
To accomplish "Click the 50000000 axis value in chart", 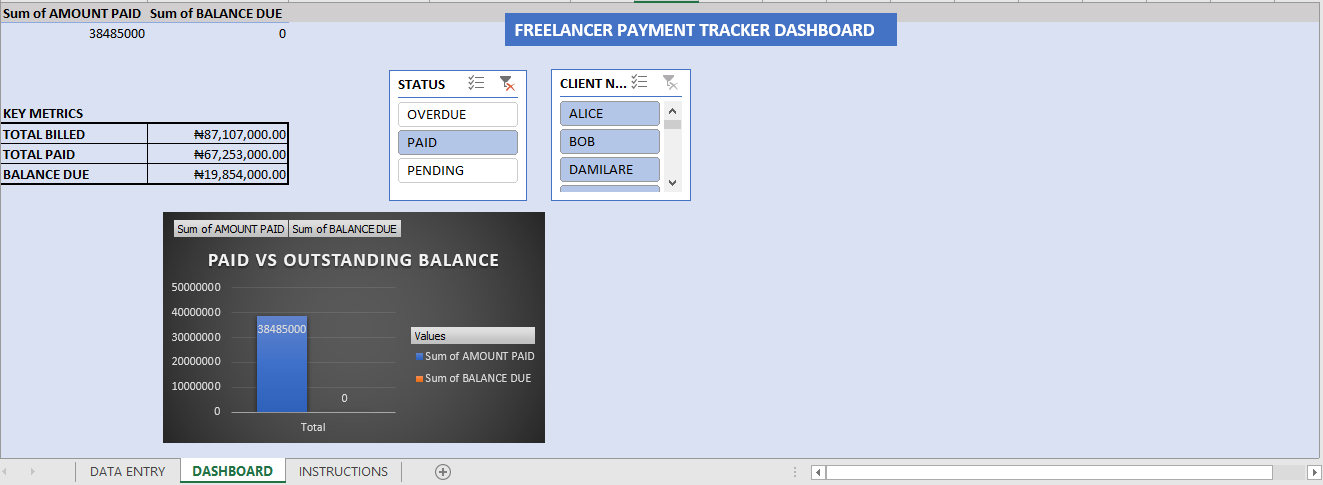I will point(196,286).
